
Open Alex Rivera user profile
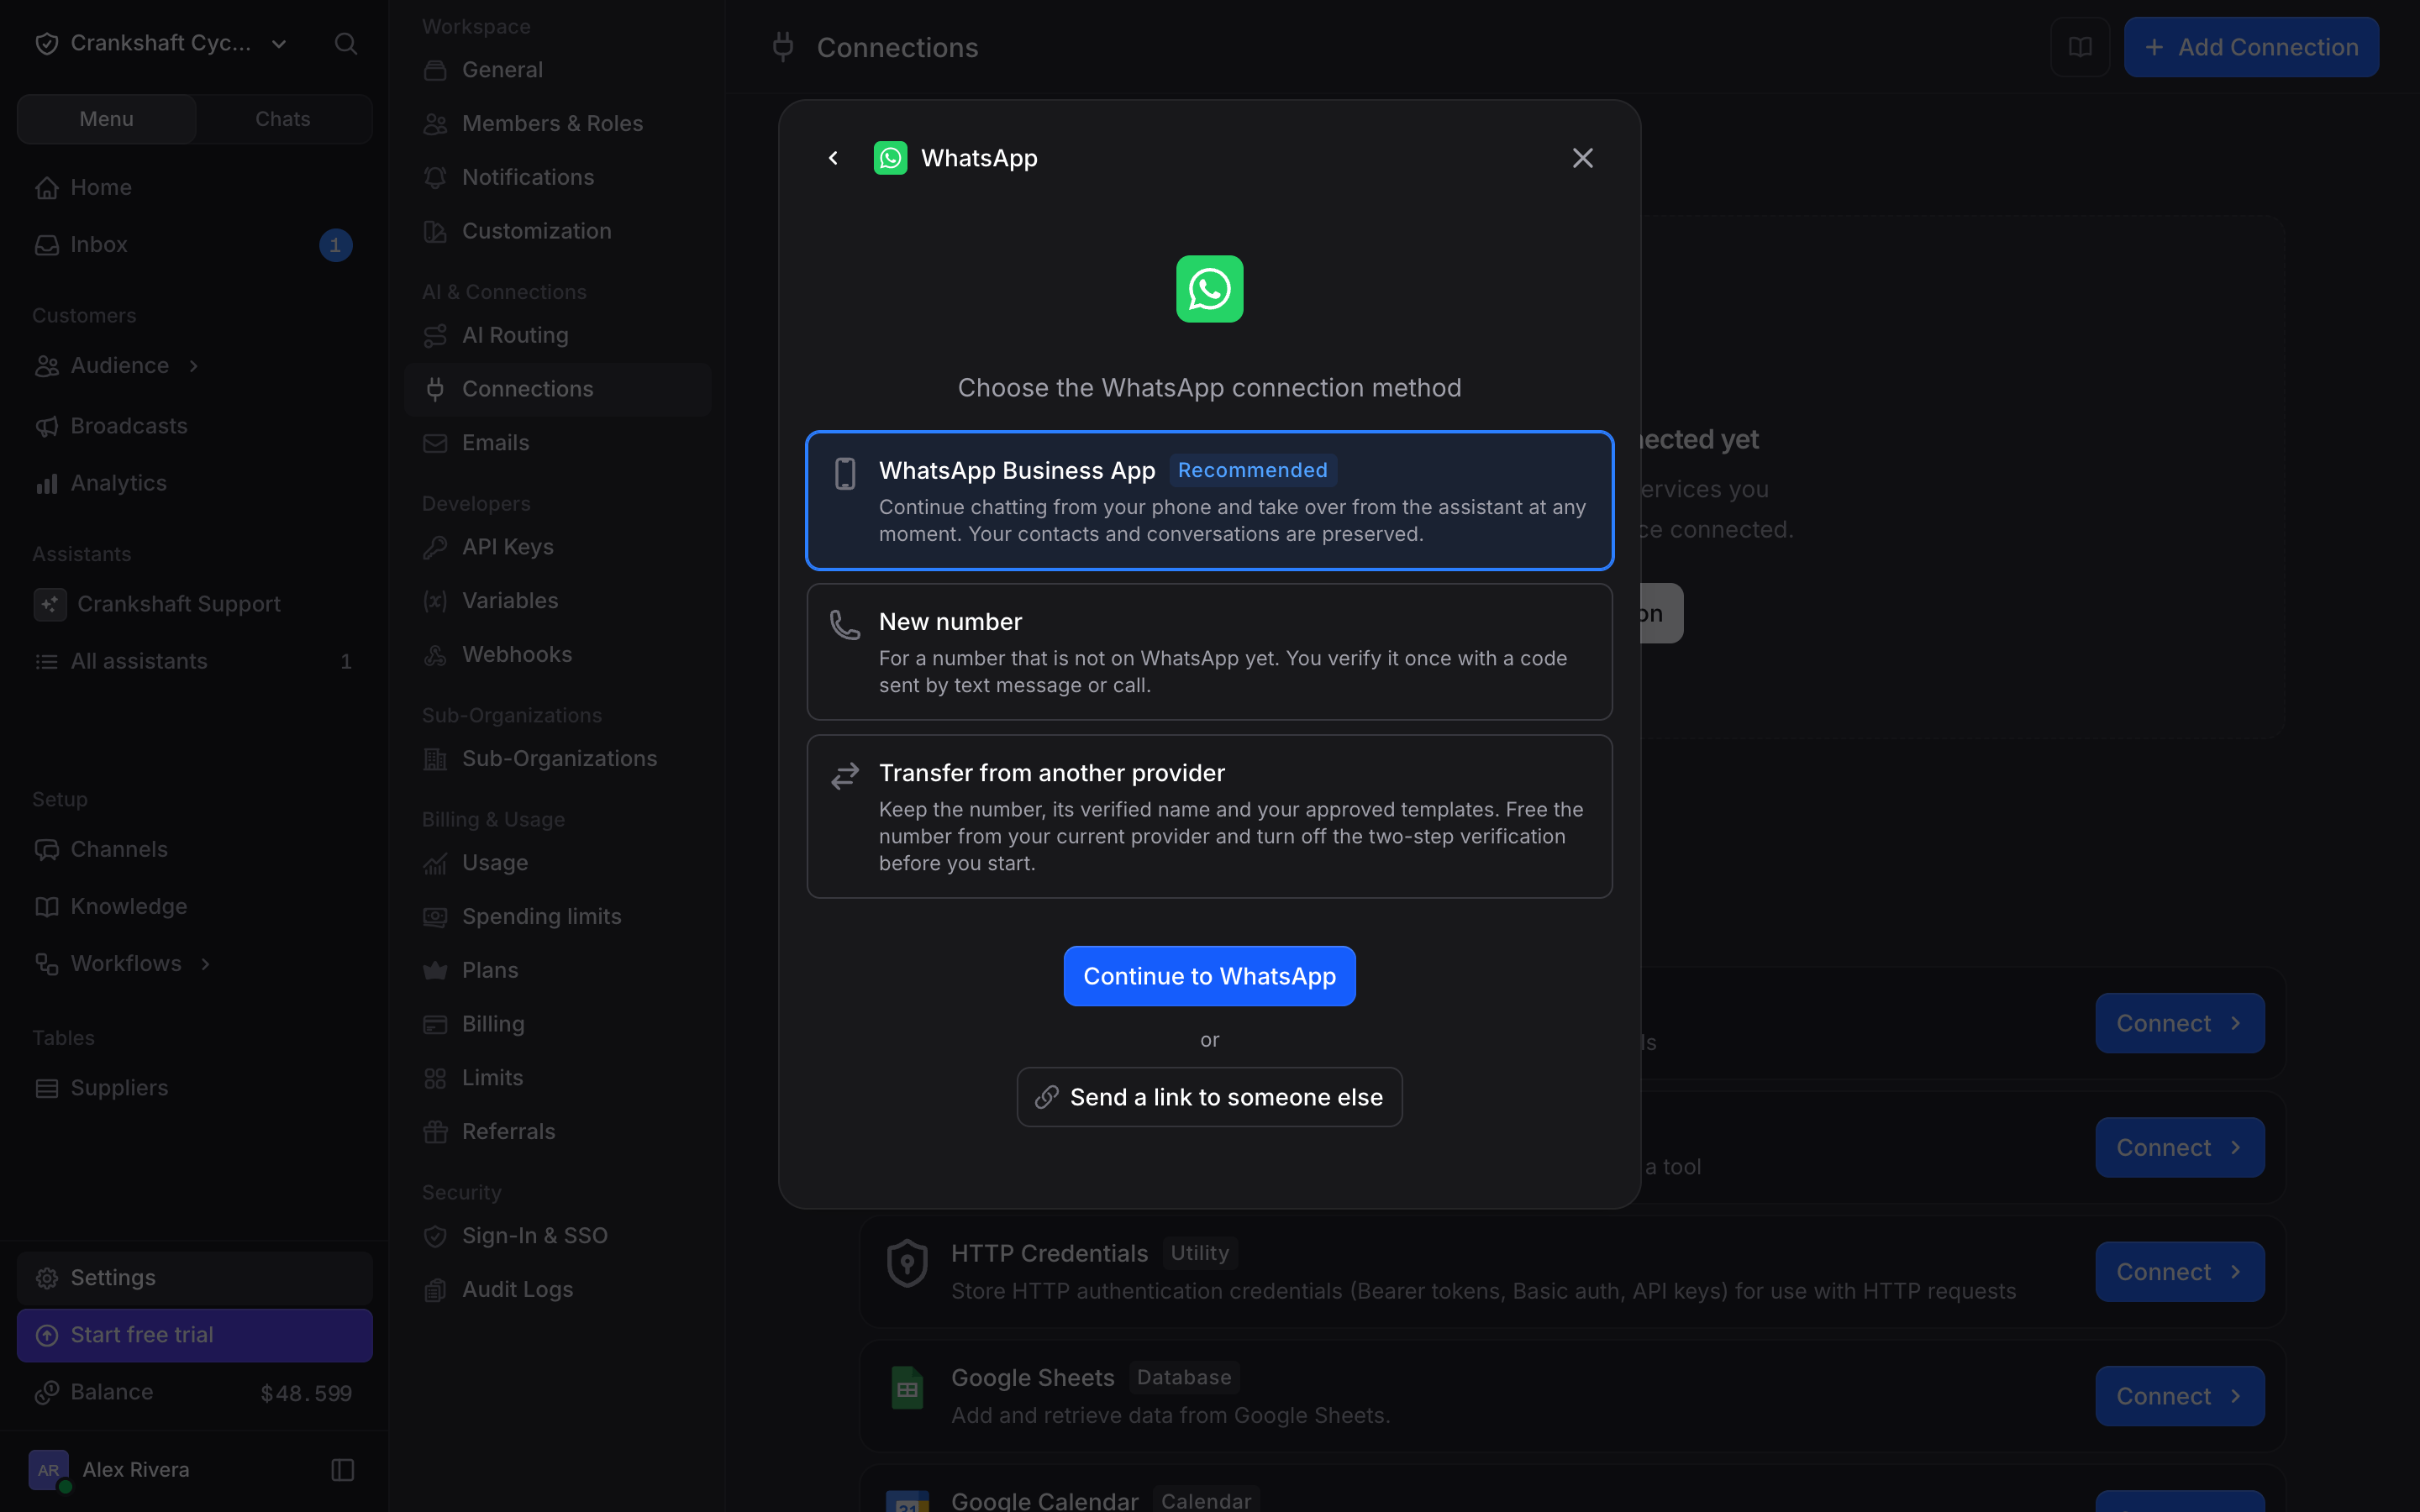110,1469
